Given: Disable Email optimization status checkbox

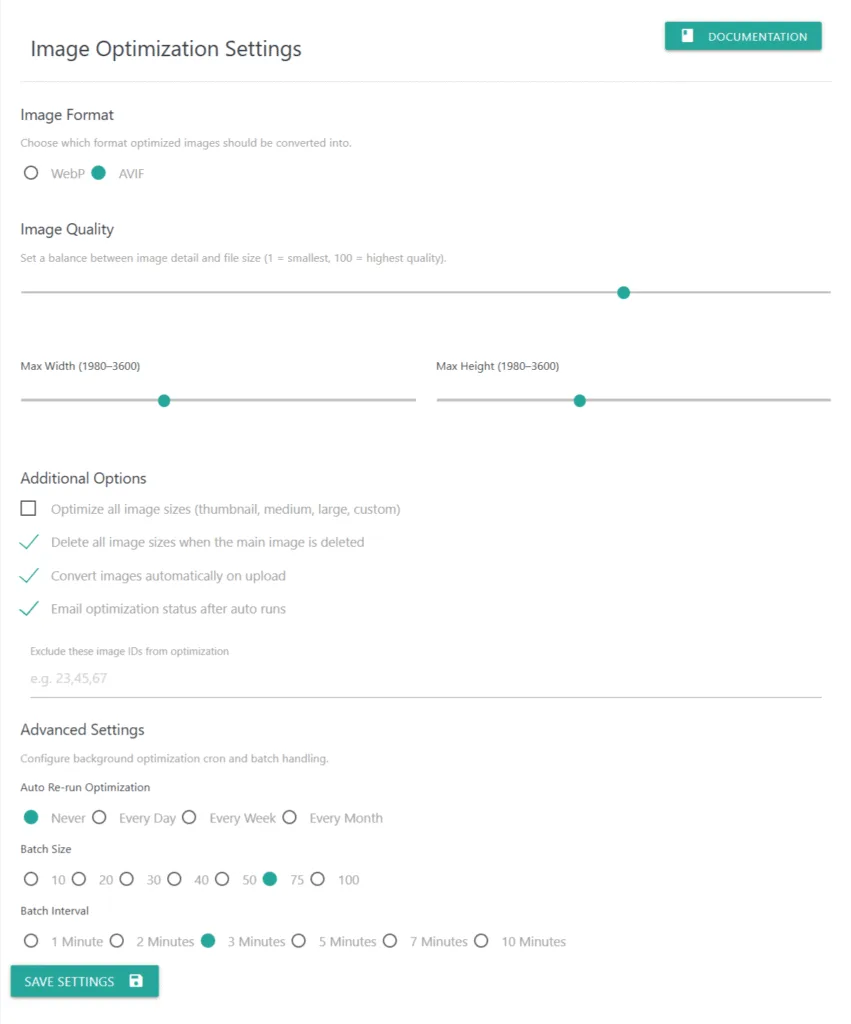Looking at the screenshot, I should (x=30, y=609).
